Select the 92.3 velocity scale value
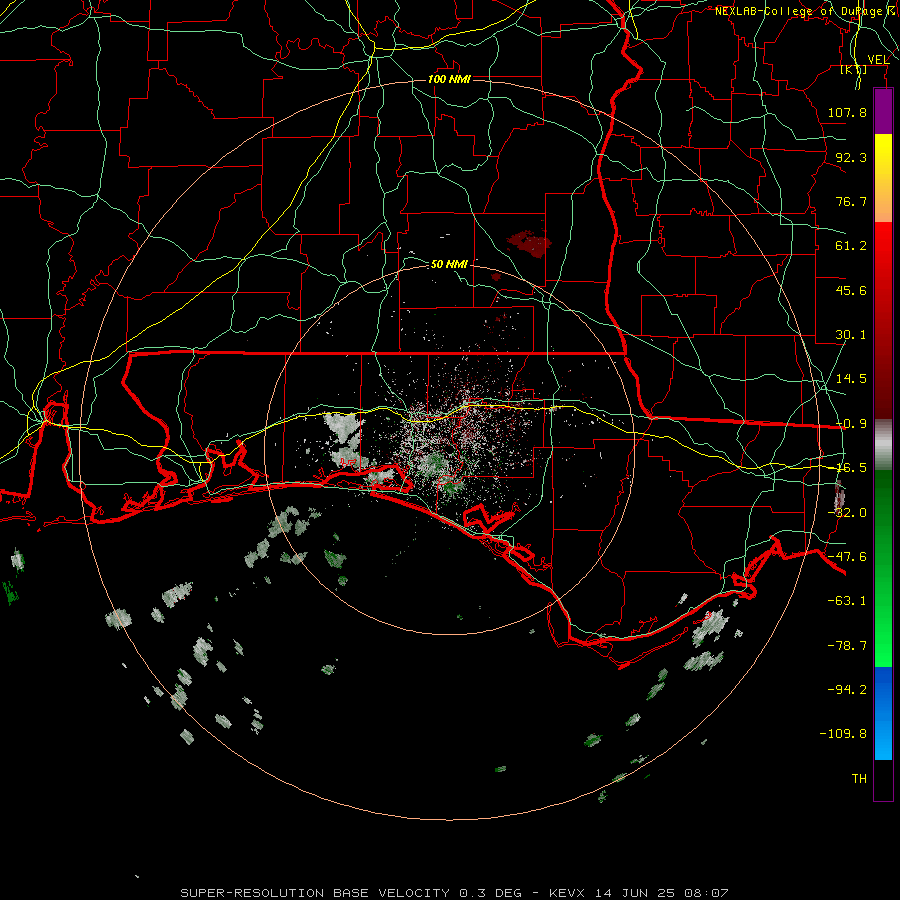The height and width of the screenshot is (900, 900). [x=851, y=157]
